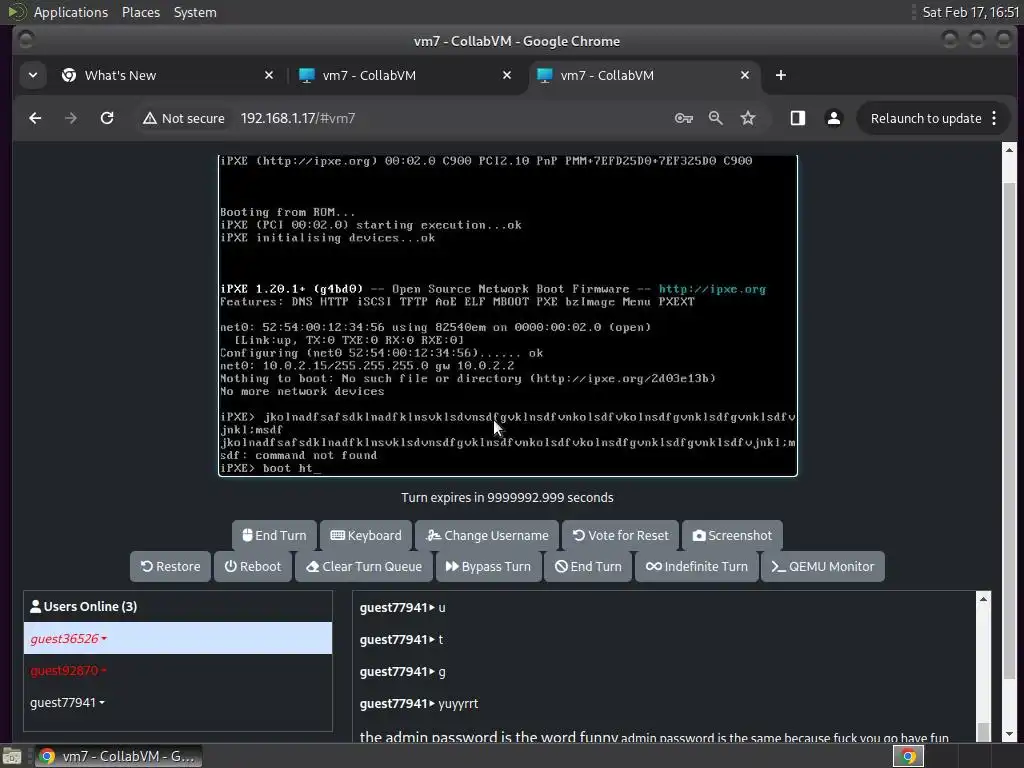
Task: Click the forward navigation arrow
Action: 71,118
